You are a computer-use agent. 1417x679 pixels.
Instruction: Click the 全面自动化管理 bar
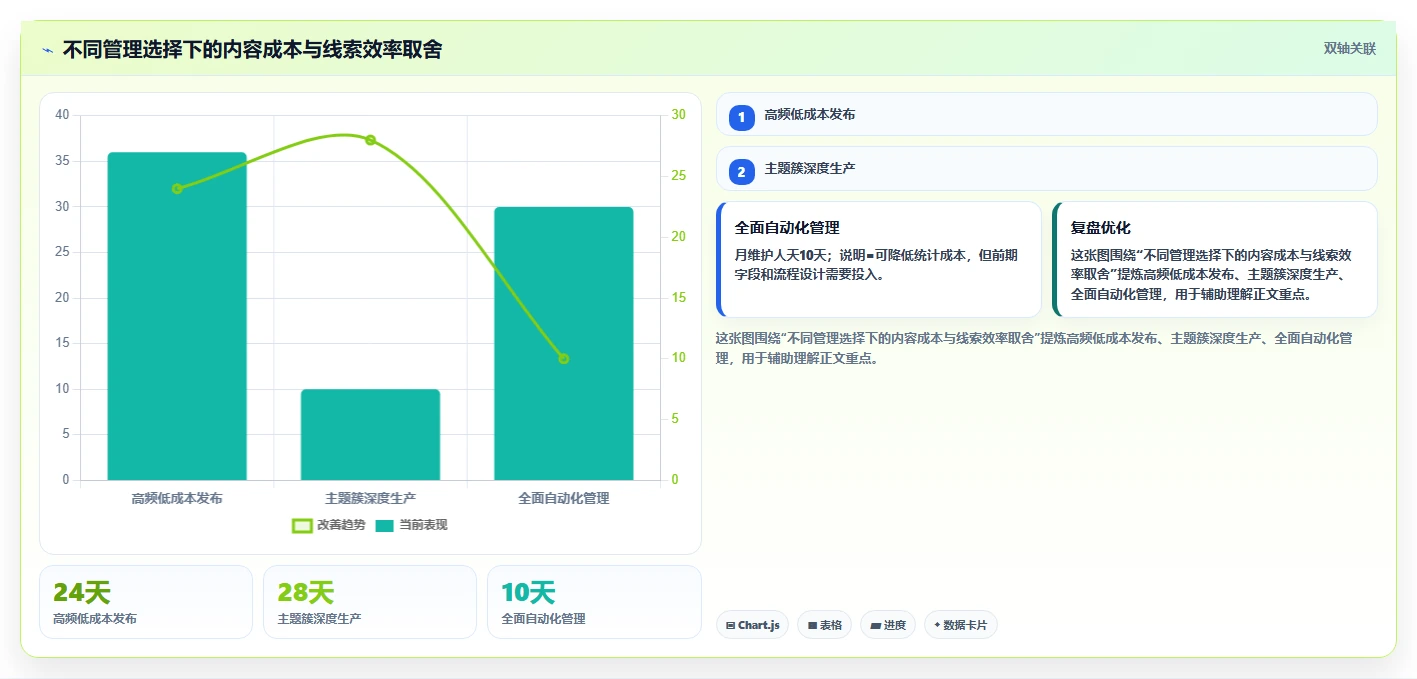tap(564, 343)
